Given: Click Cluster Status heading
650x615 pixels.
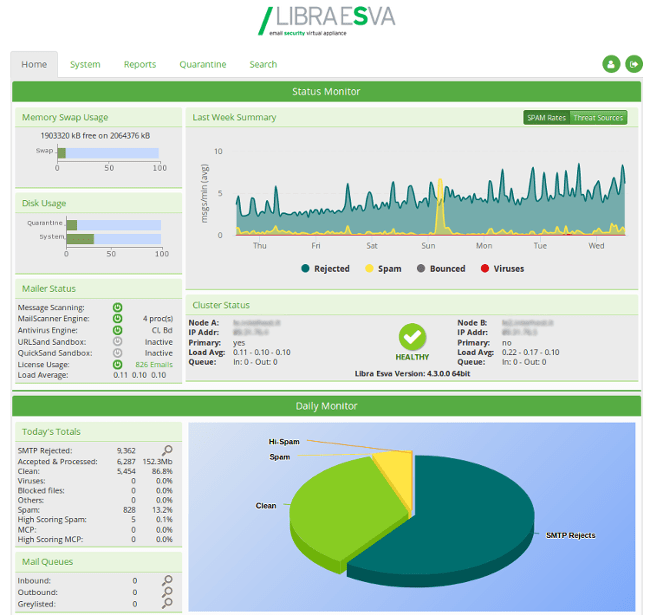Looking at the screenshot, I should [221, 305].
